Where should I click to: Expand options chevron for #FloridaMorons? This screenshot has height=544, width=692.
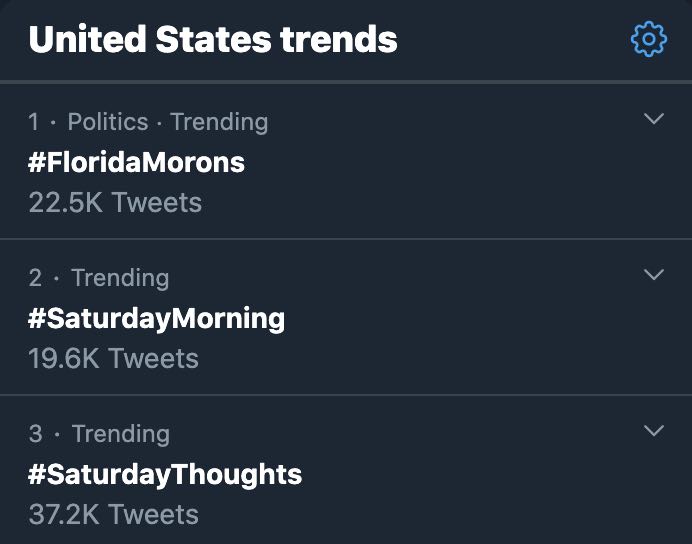click(x=654, y=120)
